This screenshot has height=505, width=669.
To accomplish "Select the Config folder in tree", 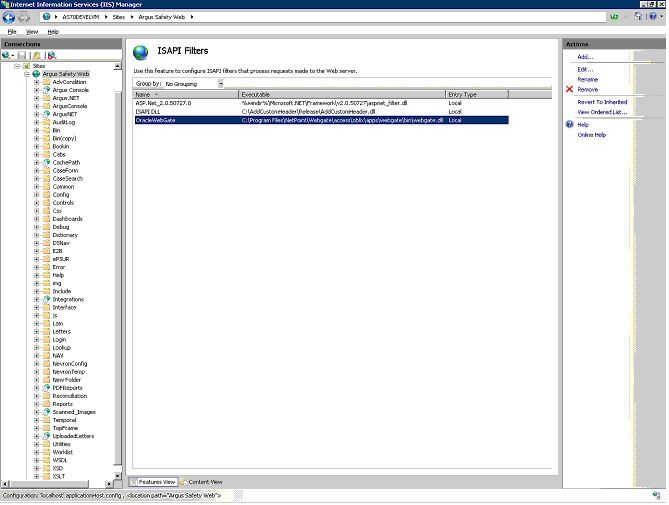I will (x=61, y=194).
